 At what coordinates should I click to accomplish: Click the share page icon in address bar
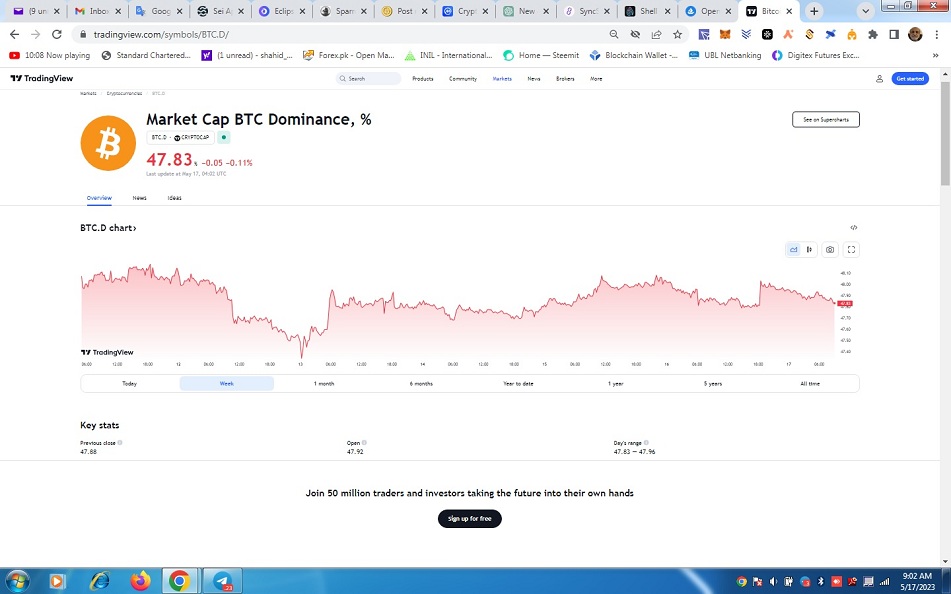(x=656, y=35)
